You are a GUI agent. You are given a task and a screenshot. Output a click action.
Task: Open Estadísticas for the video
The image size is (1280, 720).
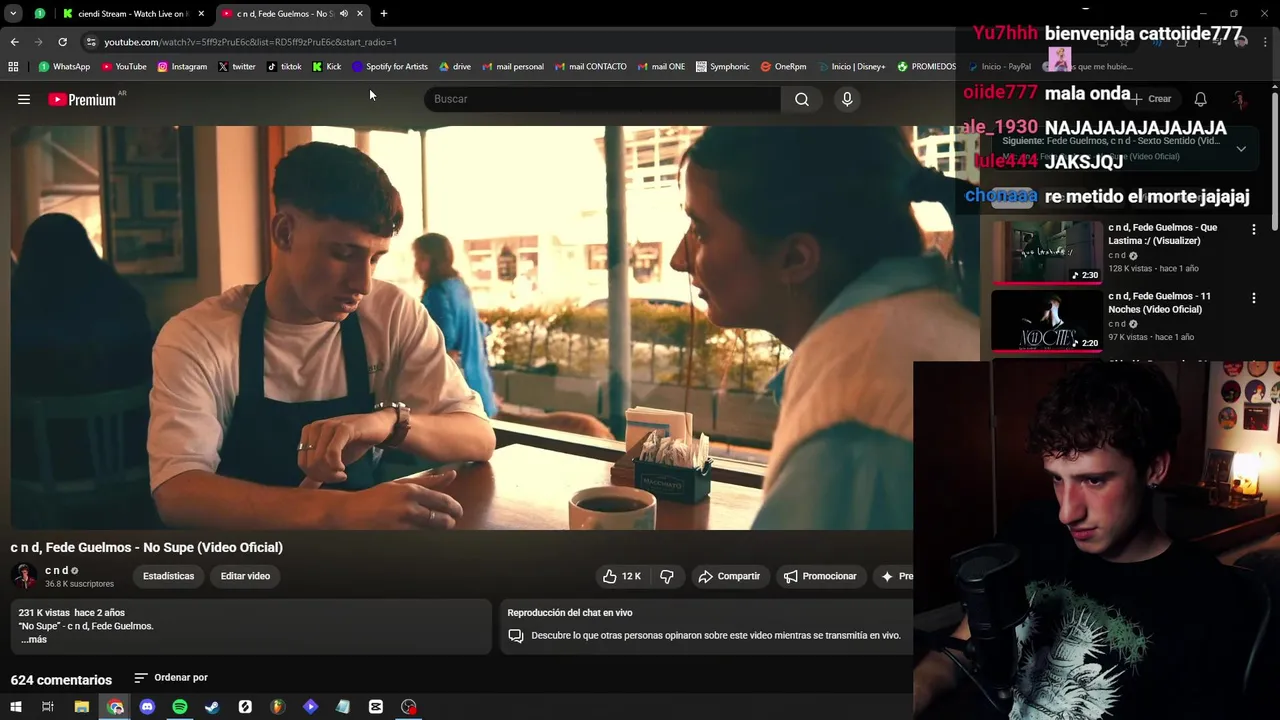pos(168,576)
